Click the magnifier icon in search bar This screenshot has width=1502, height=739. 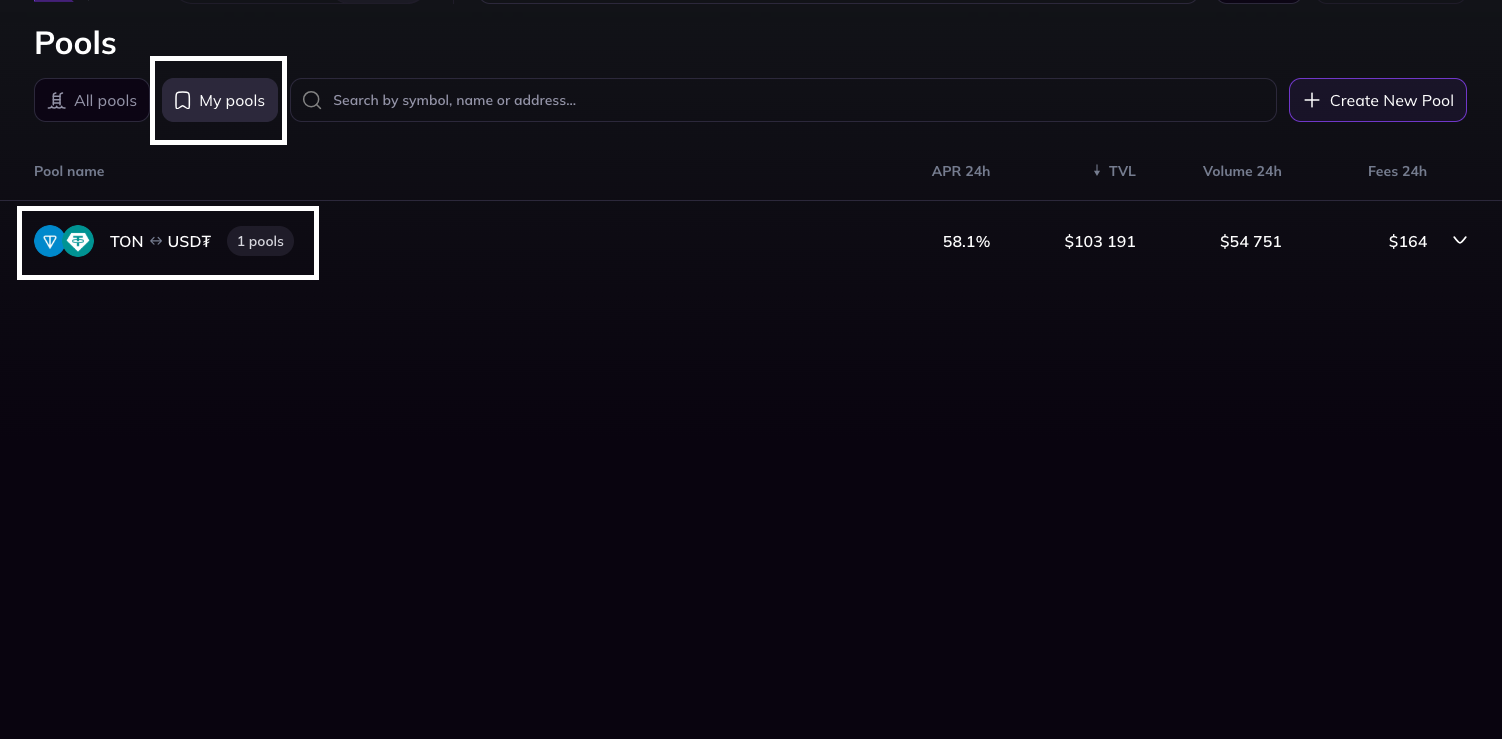[x=312, y=100]
